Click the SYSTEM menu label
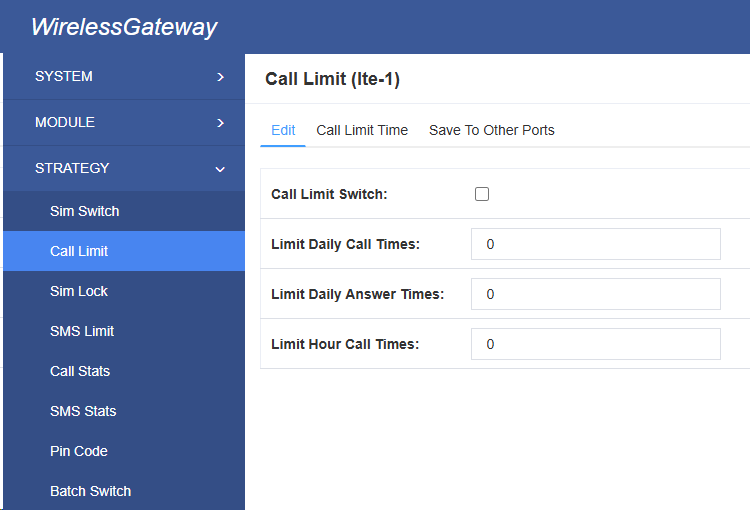This screenshot has height=510, width=750. pos(64,77)
